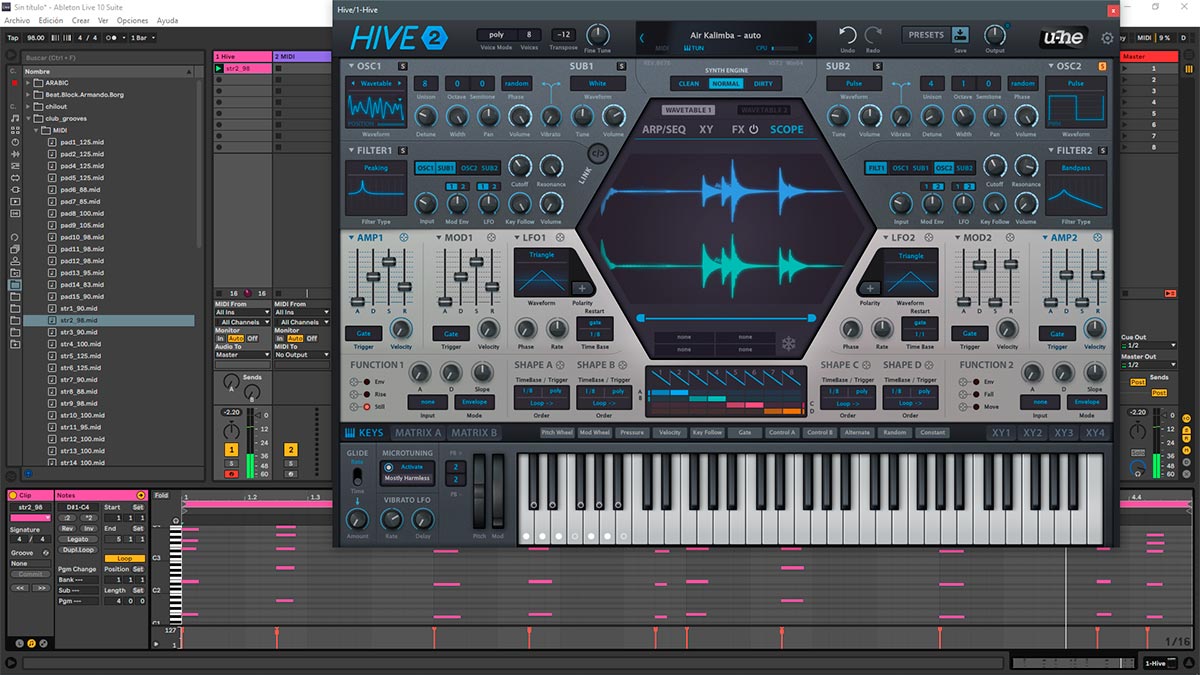The image size is (1200, 675).
Task: Launch the str2_98 clip play button
Action: click(219, 68)
